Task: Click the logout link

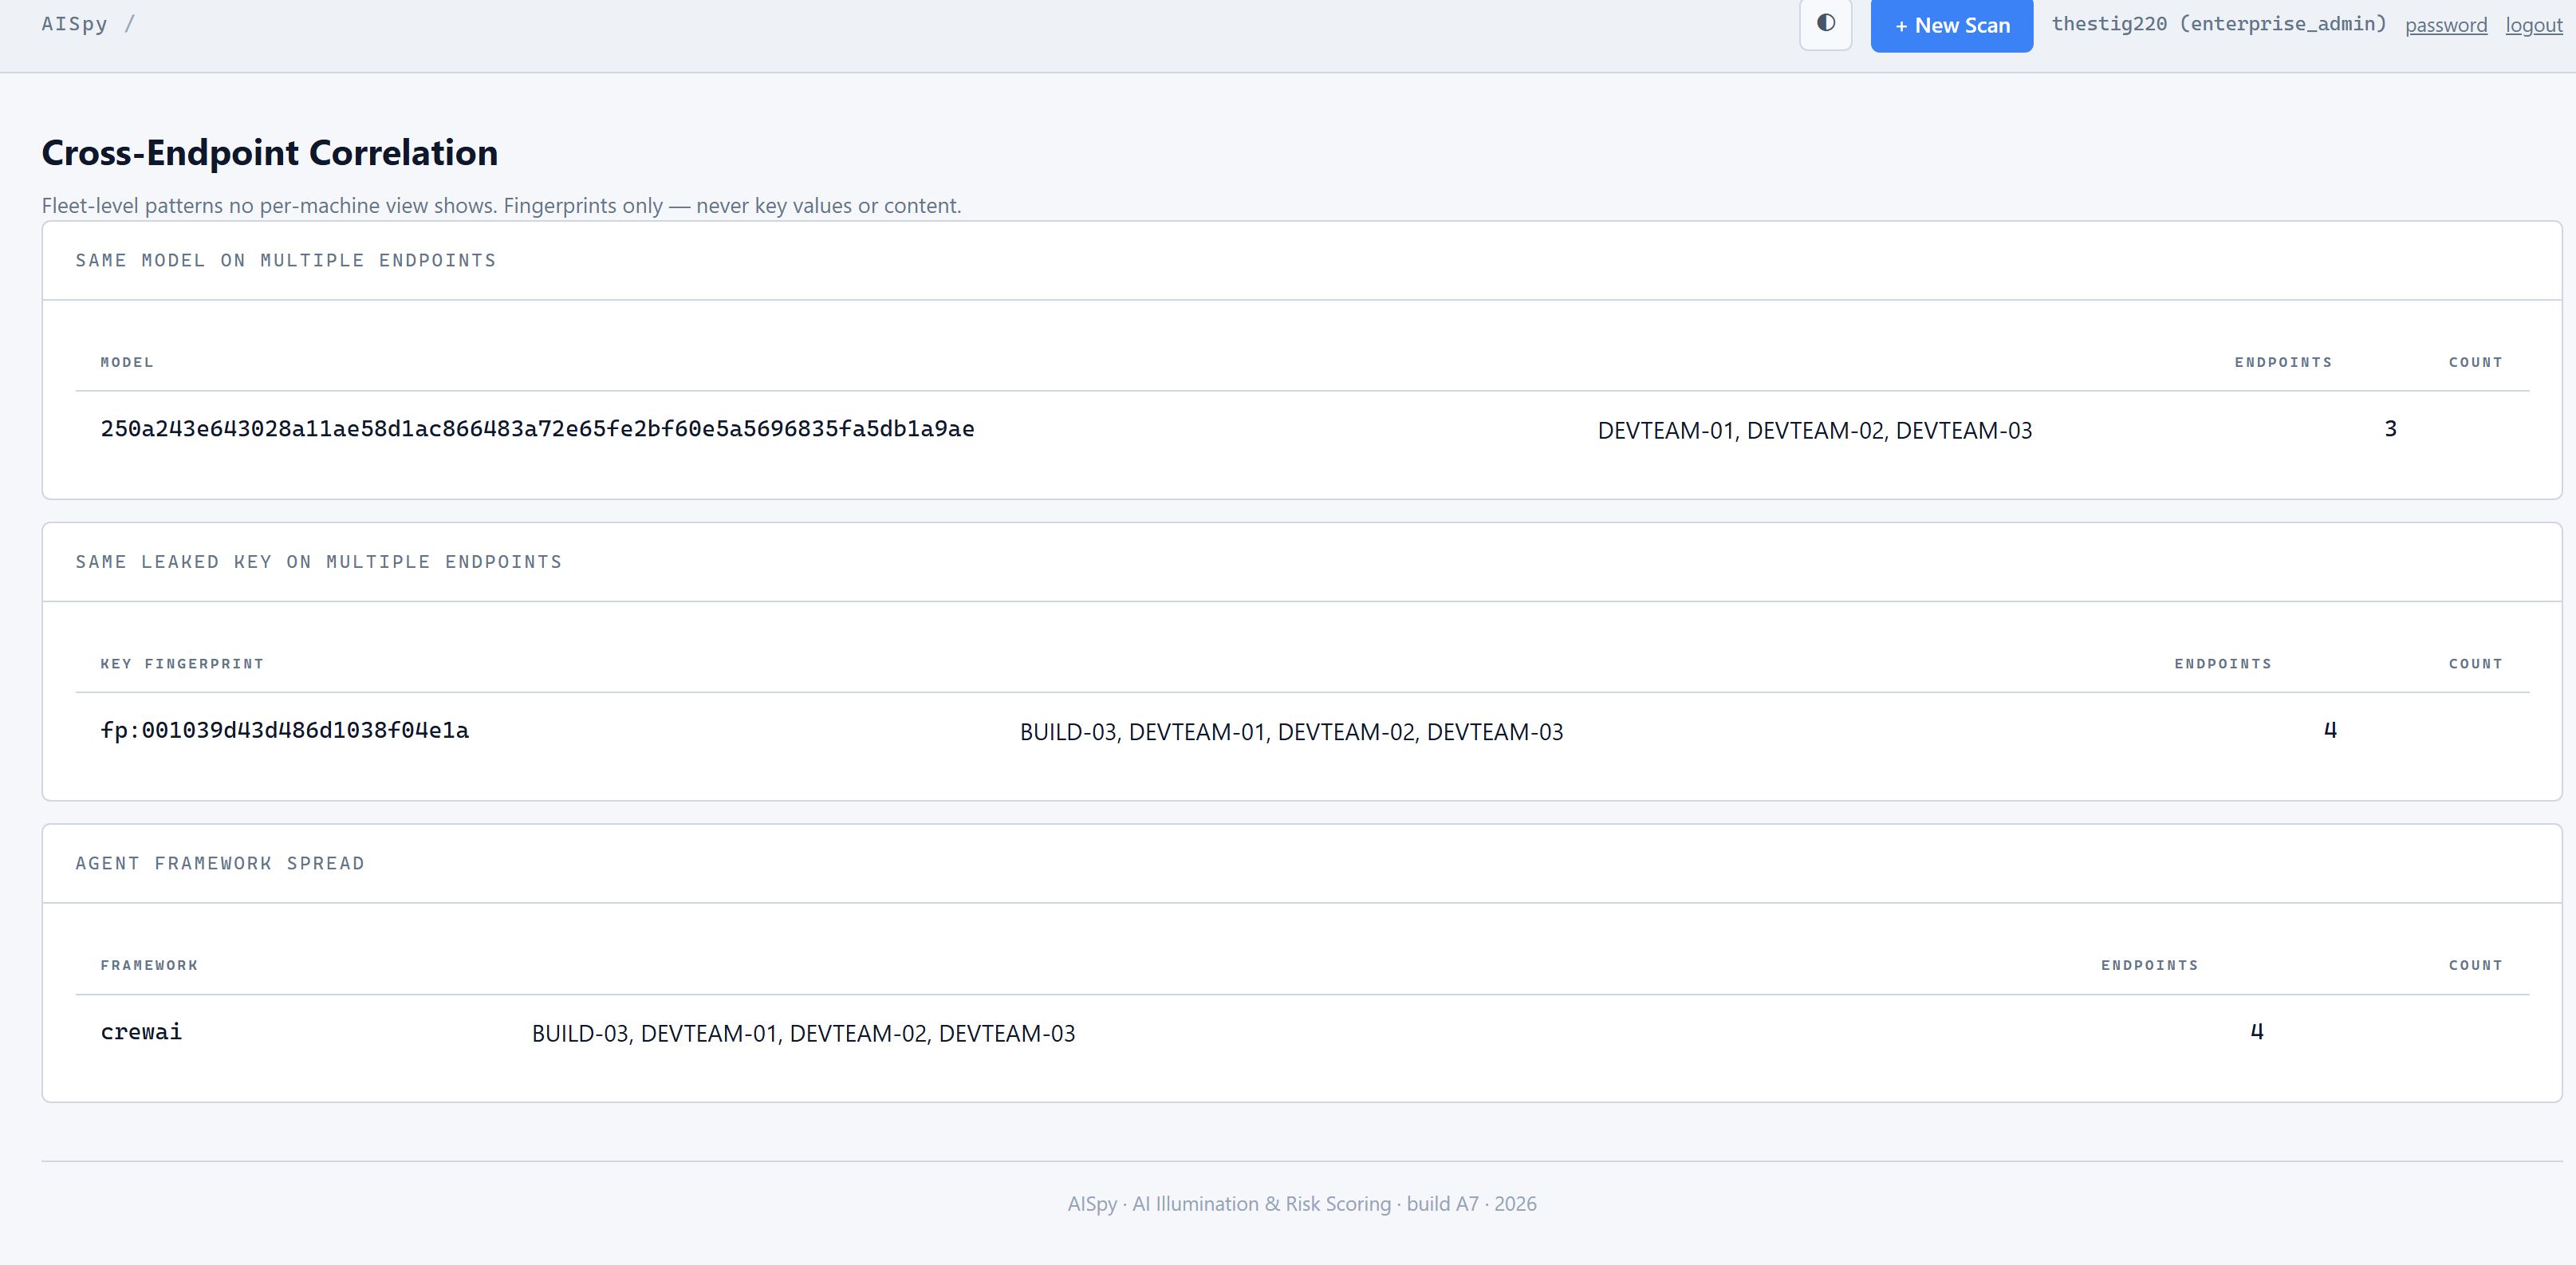Action: pos(2534,25)
